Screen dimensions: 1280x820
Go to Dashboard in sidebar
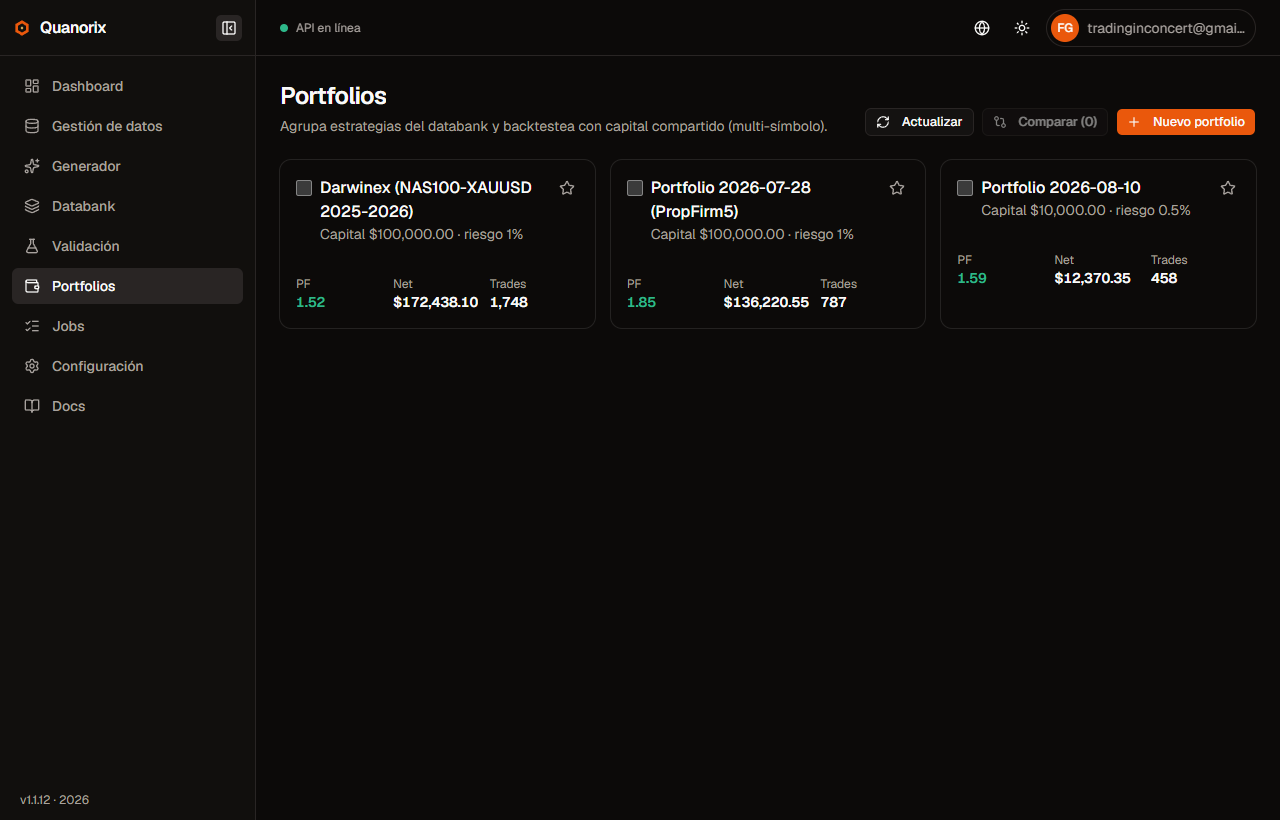(x=127, y=86)
